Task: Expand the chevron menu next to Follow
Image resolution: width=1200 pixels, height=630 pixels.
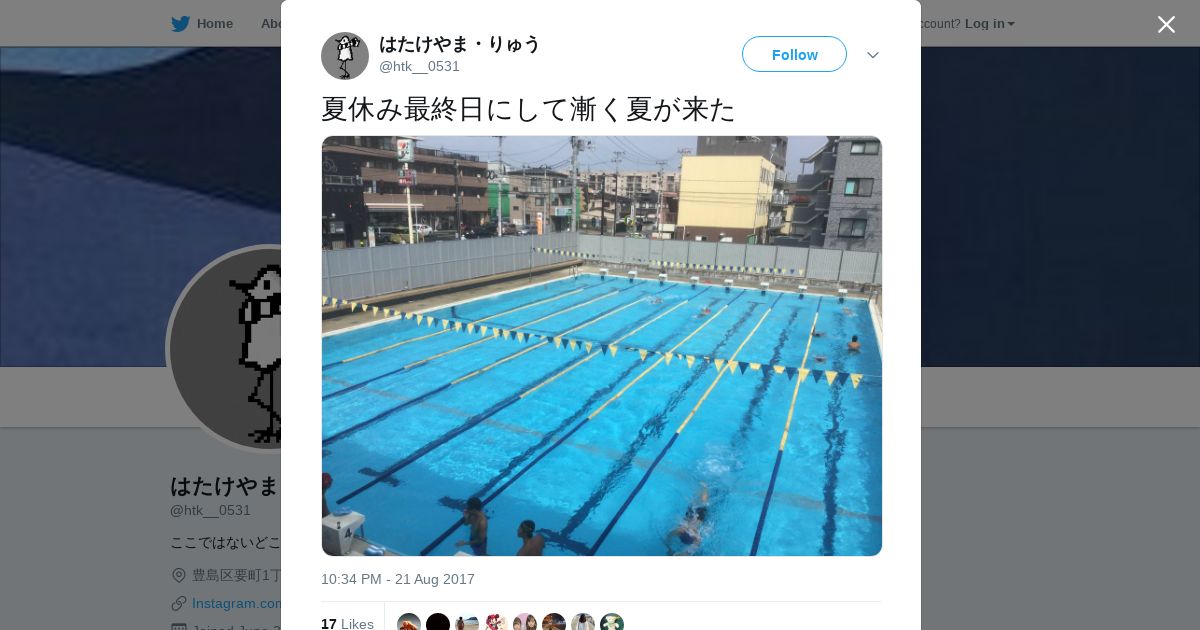Action: coord(873,55)
